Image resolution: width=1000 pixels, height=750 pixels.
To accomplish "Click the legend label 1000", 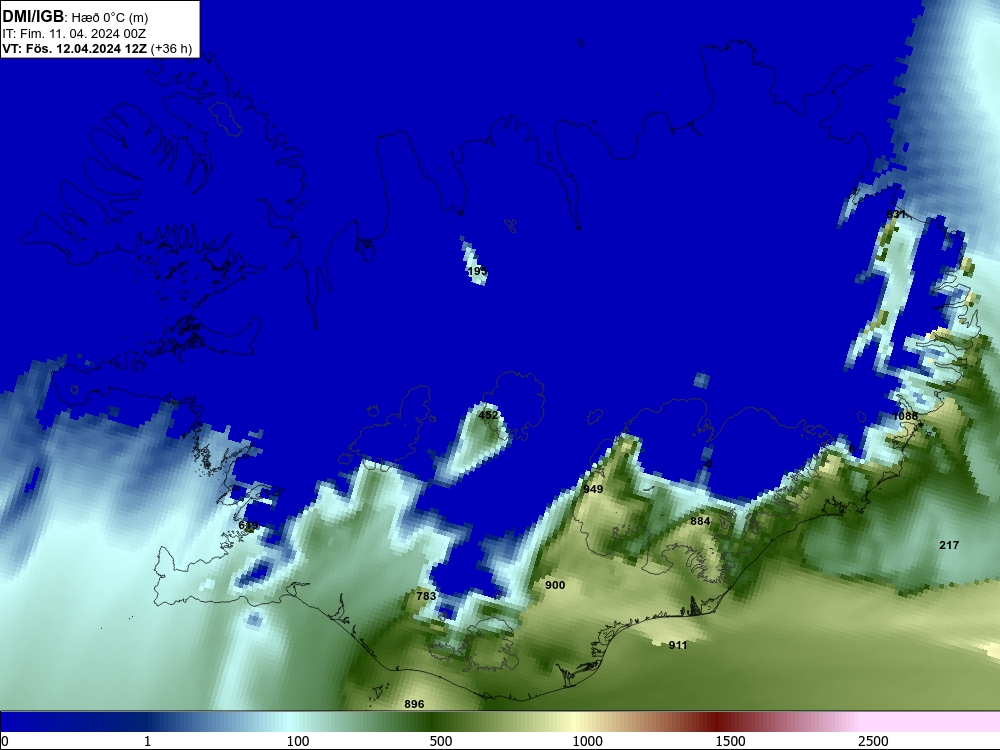I will click(587, 741).
